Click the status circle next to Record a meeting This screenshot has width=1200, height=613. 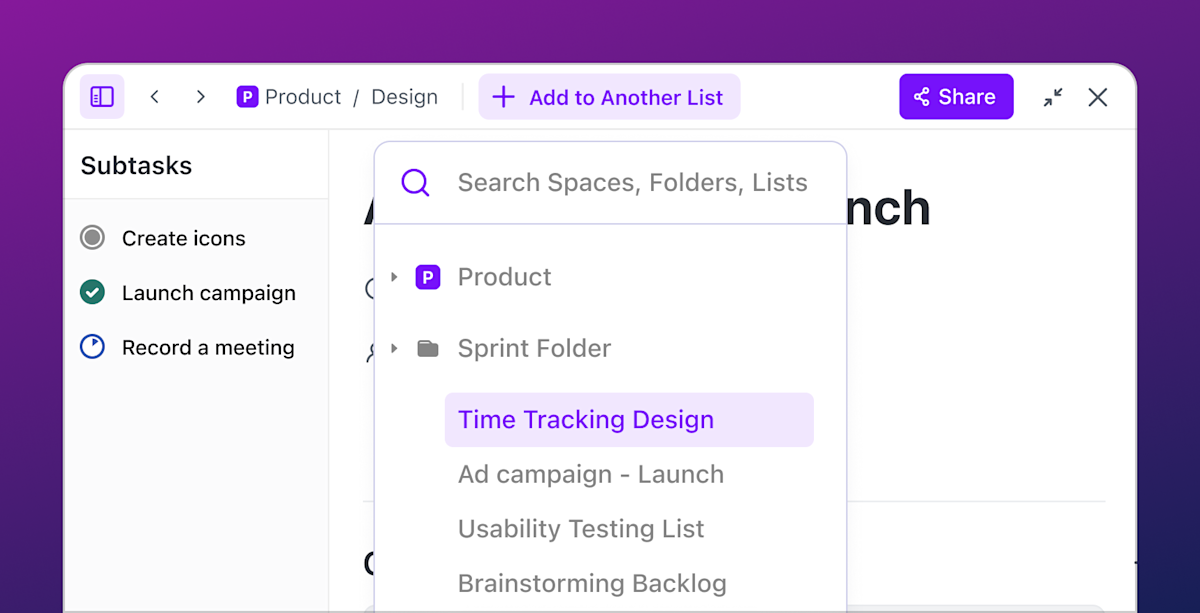pos(92,347)
